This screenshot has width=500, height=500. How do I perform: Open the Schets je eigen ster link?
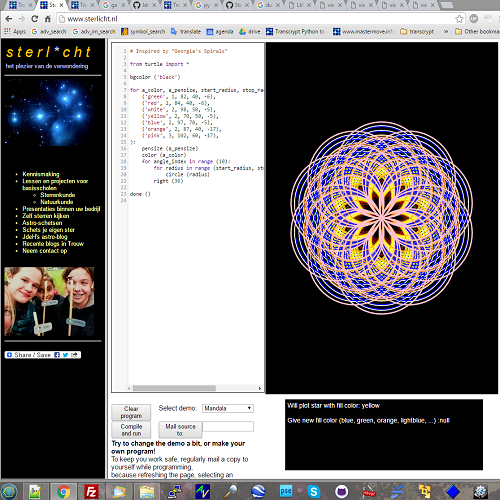tap(48, 230)
